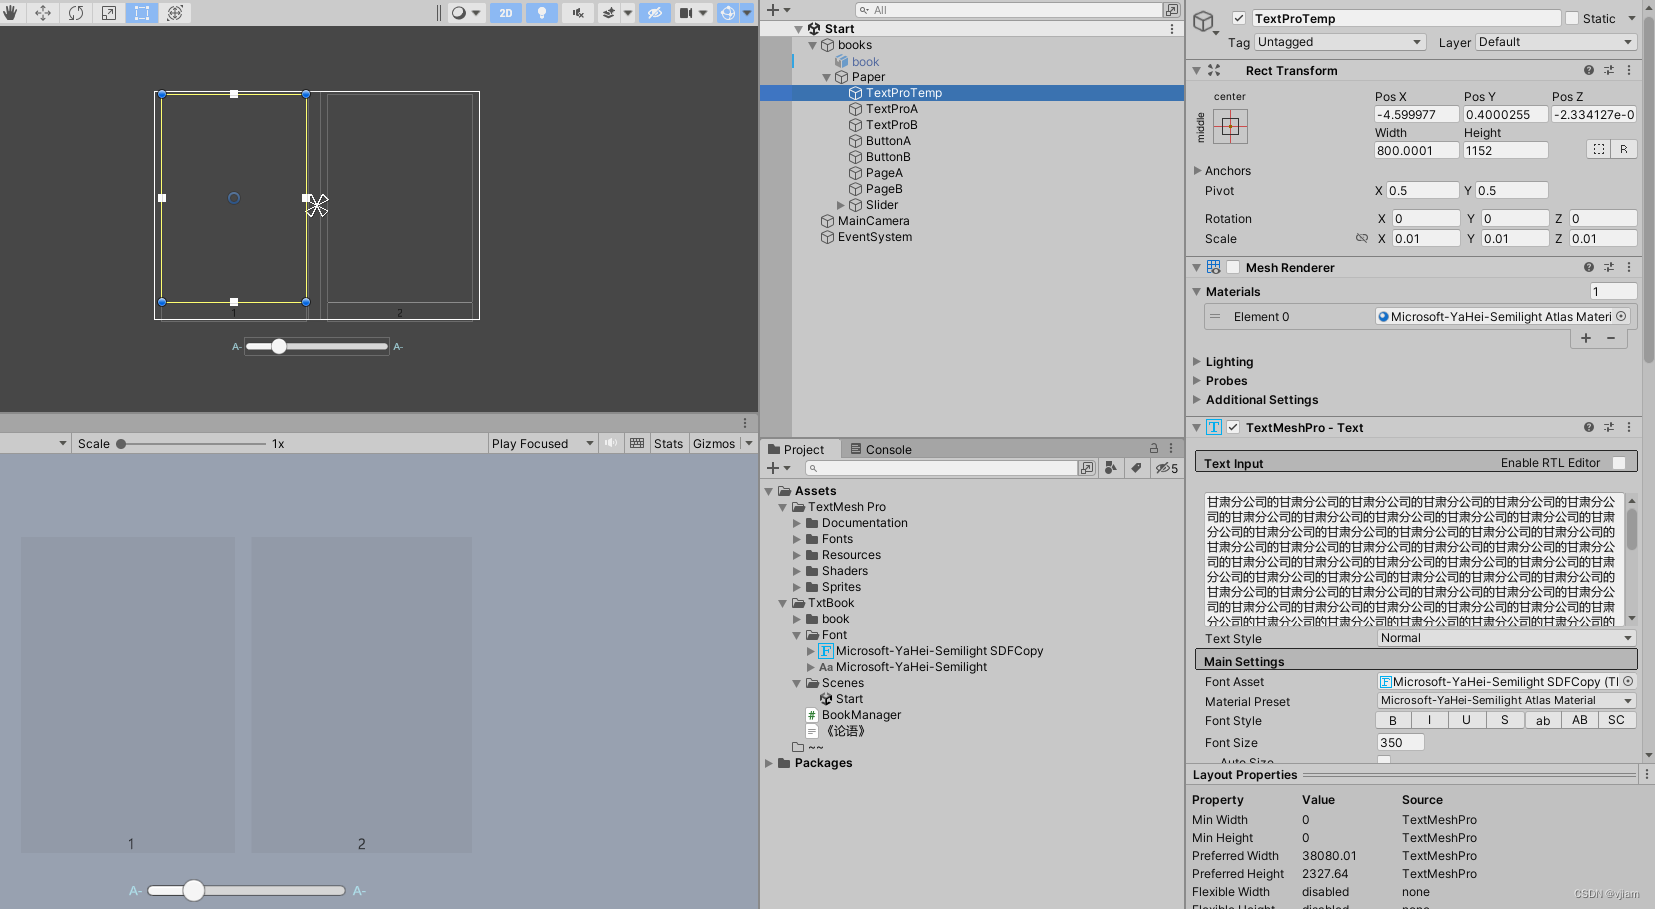
Task: Disable the TextProTemp active checkbox in Inspector
Action: 1239,18
